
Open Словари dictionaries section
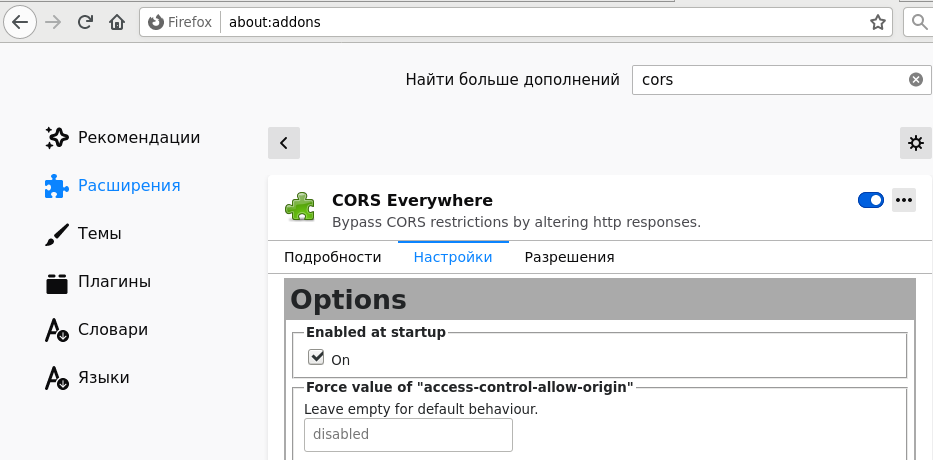96,330
